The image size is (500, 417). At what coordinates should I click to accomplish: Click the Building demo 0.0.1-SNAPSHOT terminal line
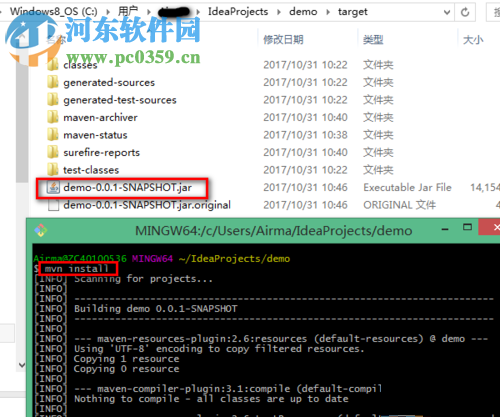pyautogui.click(x=156, y=309)
